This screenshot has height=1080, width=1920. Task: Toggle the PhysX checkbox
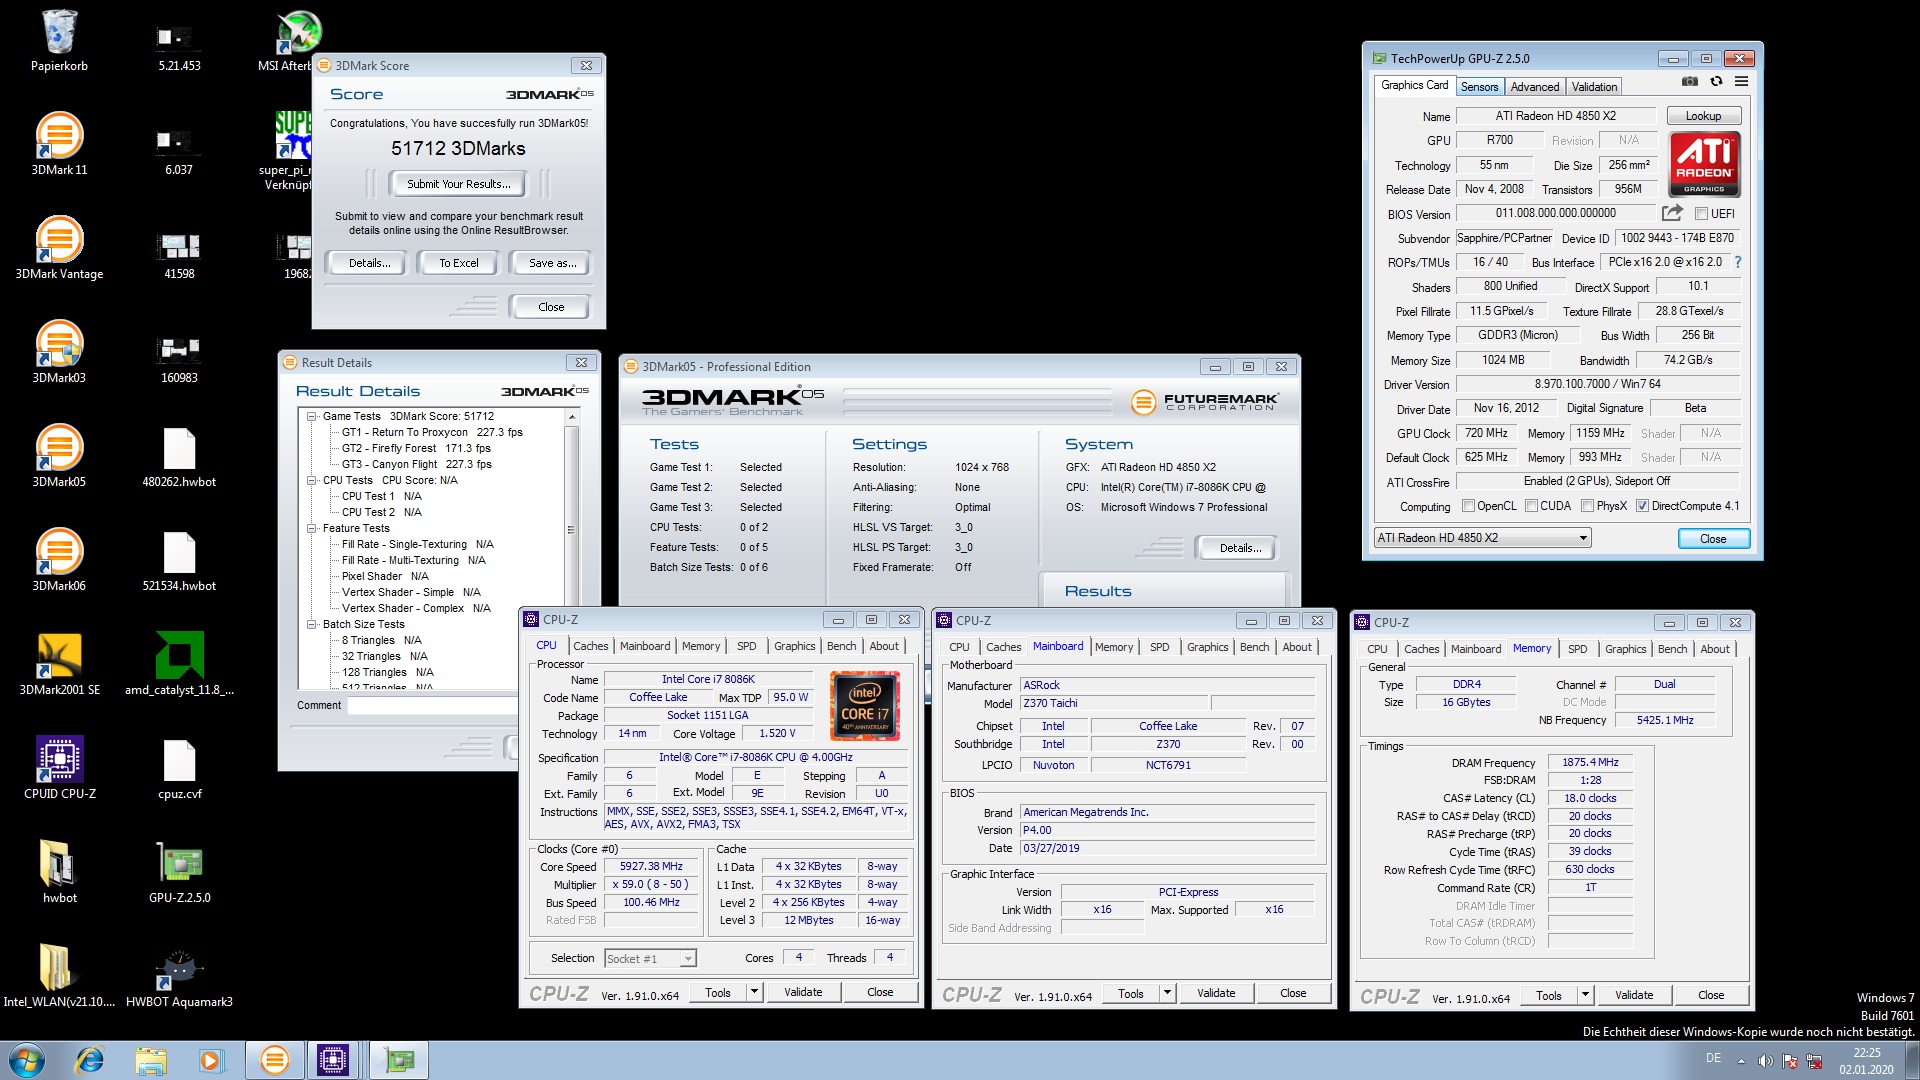pos(1587,506)
